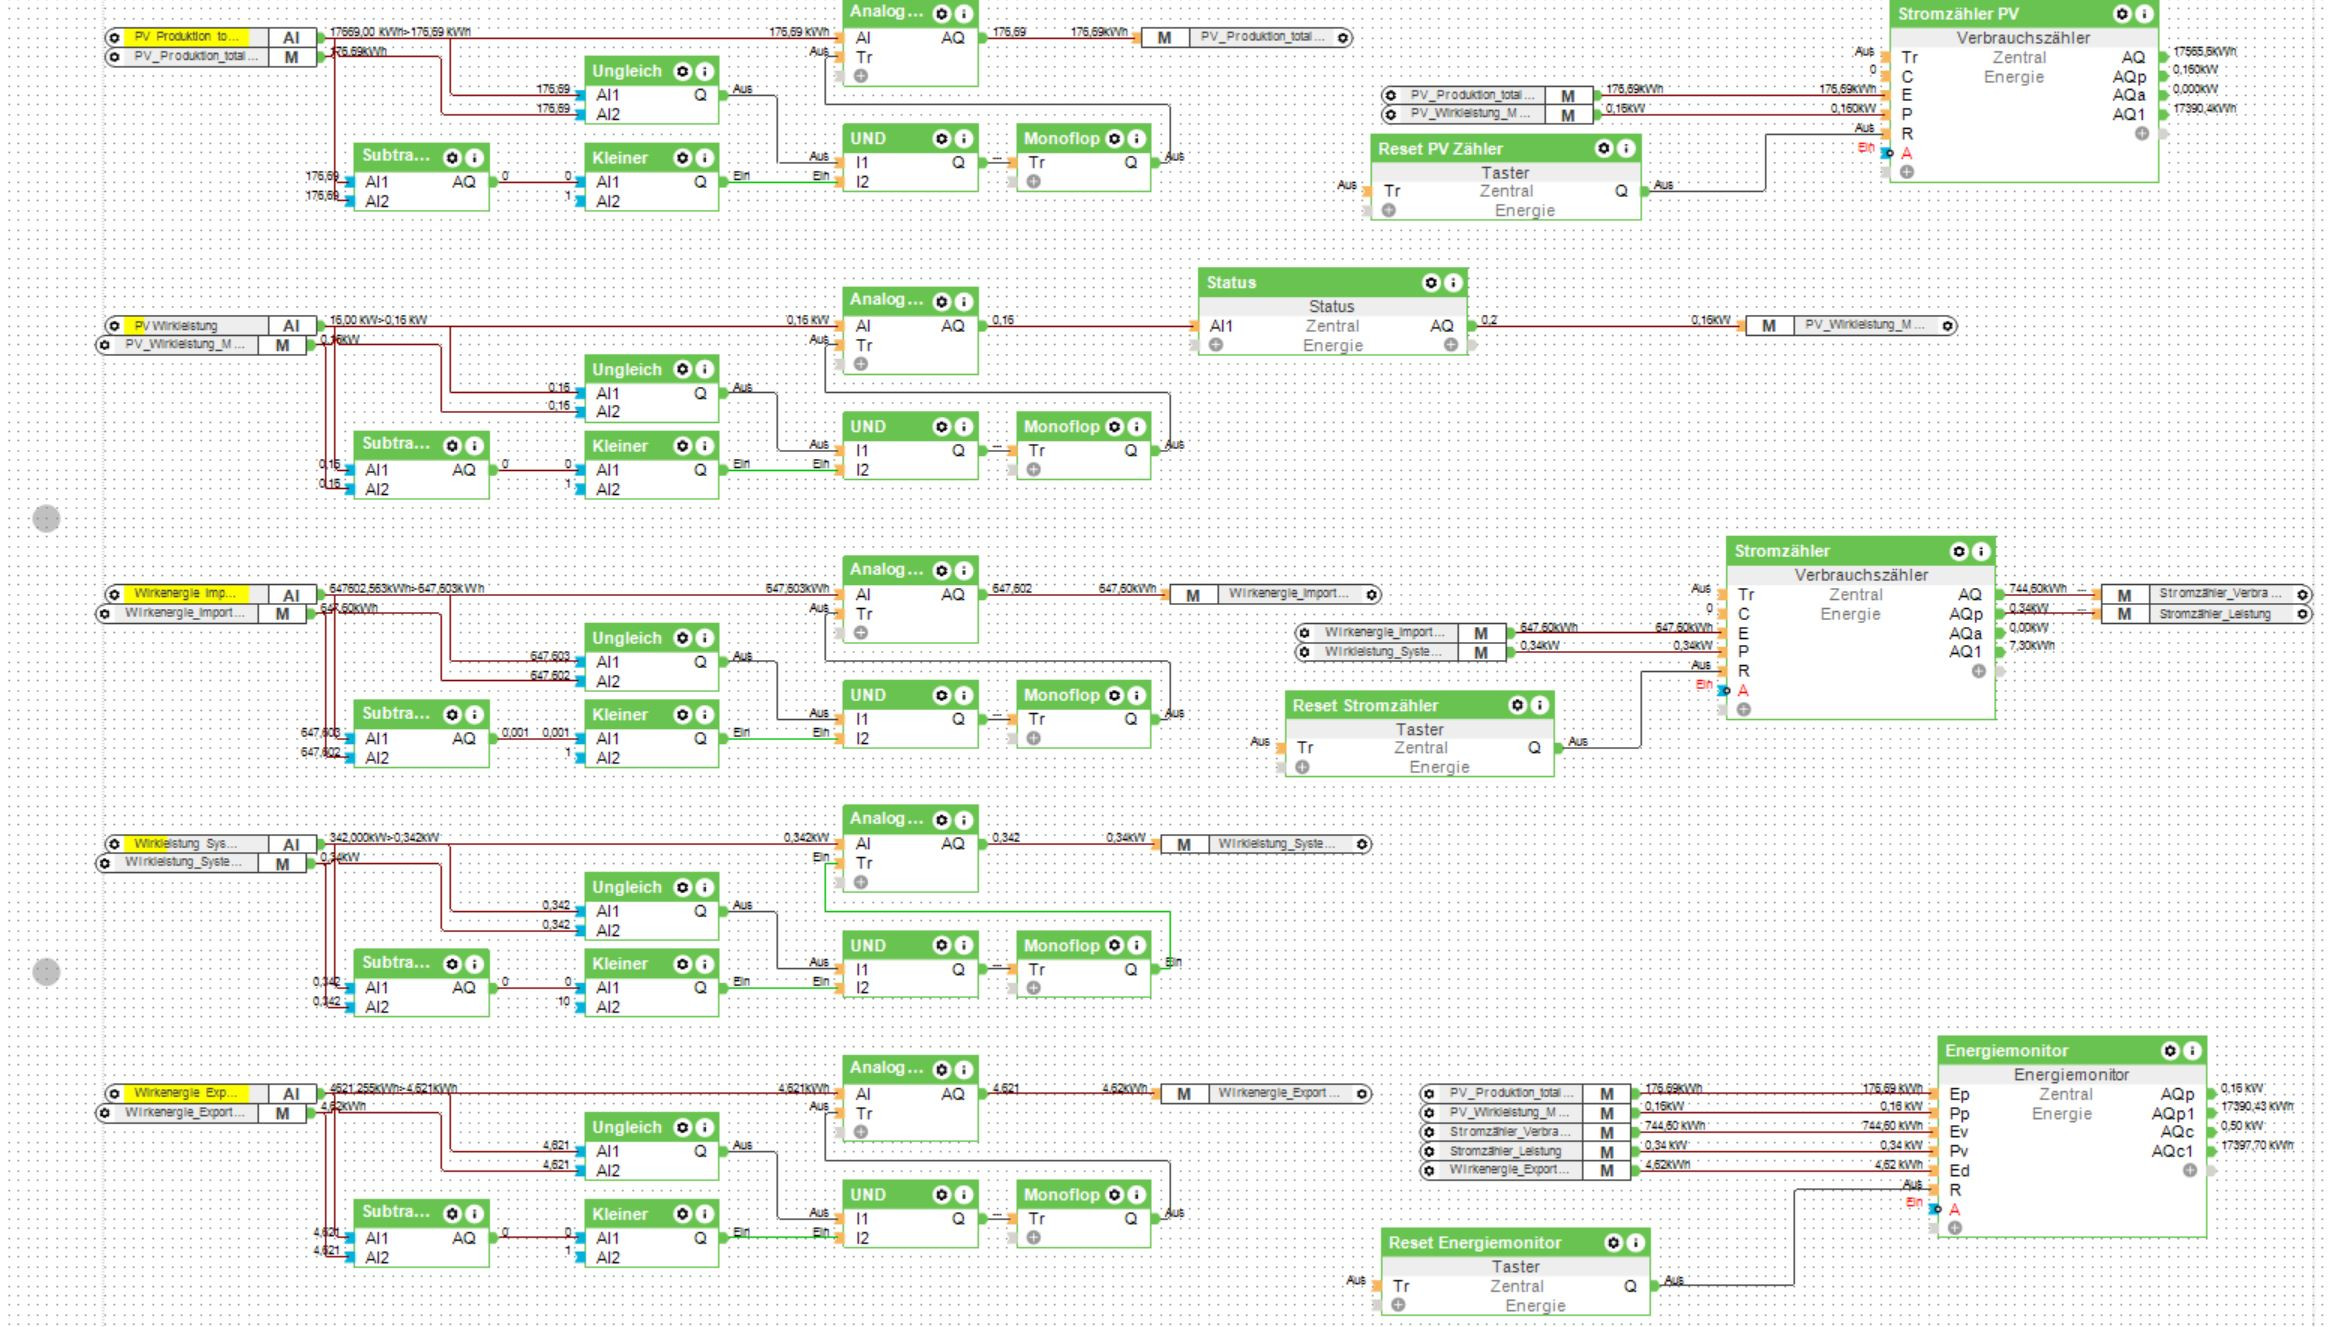The width and height of the screenshot is (2330, 1327).
Task: Expand outputs plus on Energiemonitor block
Action: click(x=2189, y=1170)
